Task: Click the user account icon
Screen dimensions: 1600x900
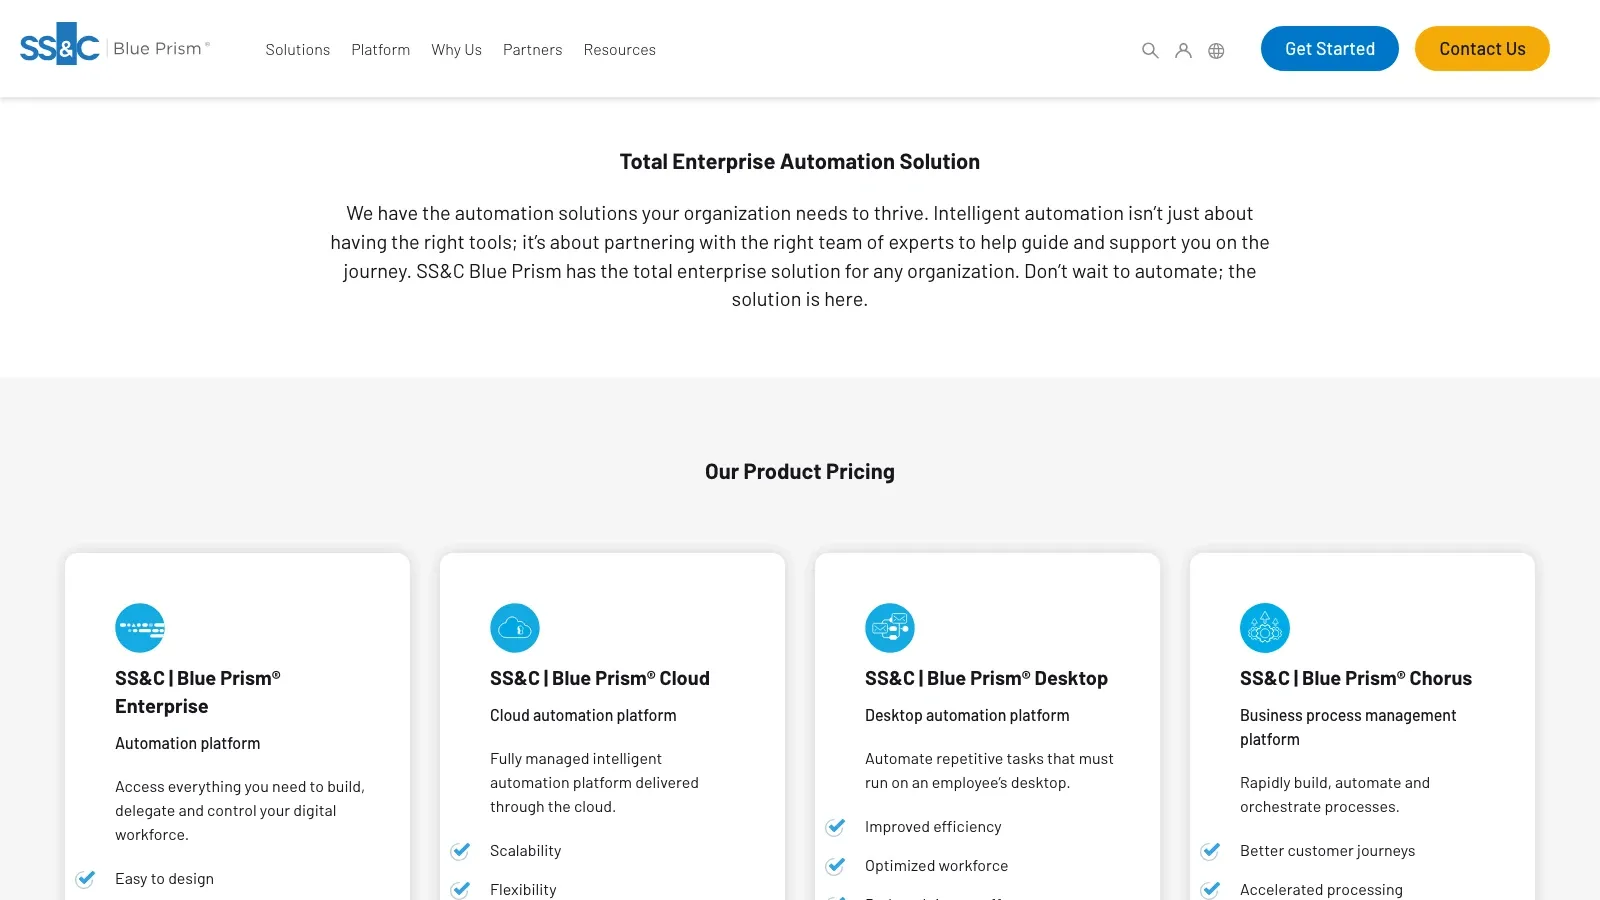Action: tap(1183, 50)
